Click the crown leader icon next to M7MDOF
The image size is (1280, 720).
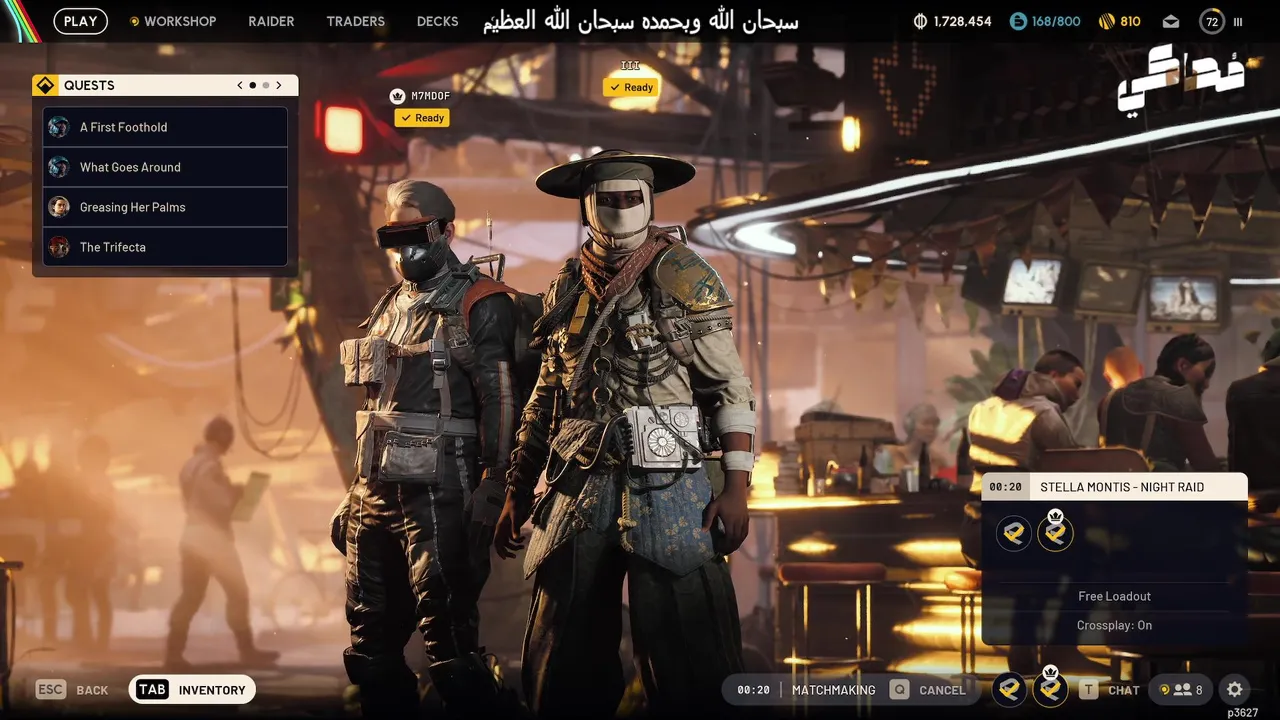tap(398, 96)
